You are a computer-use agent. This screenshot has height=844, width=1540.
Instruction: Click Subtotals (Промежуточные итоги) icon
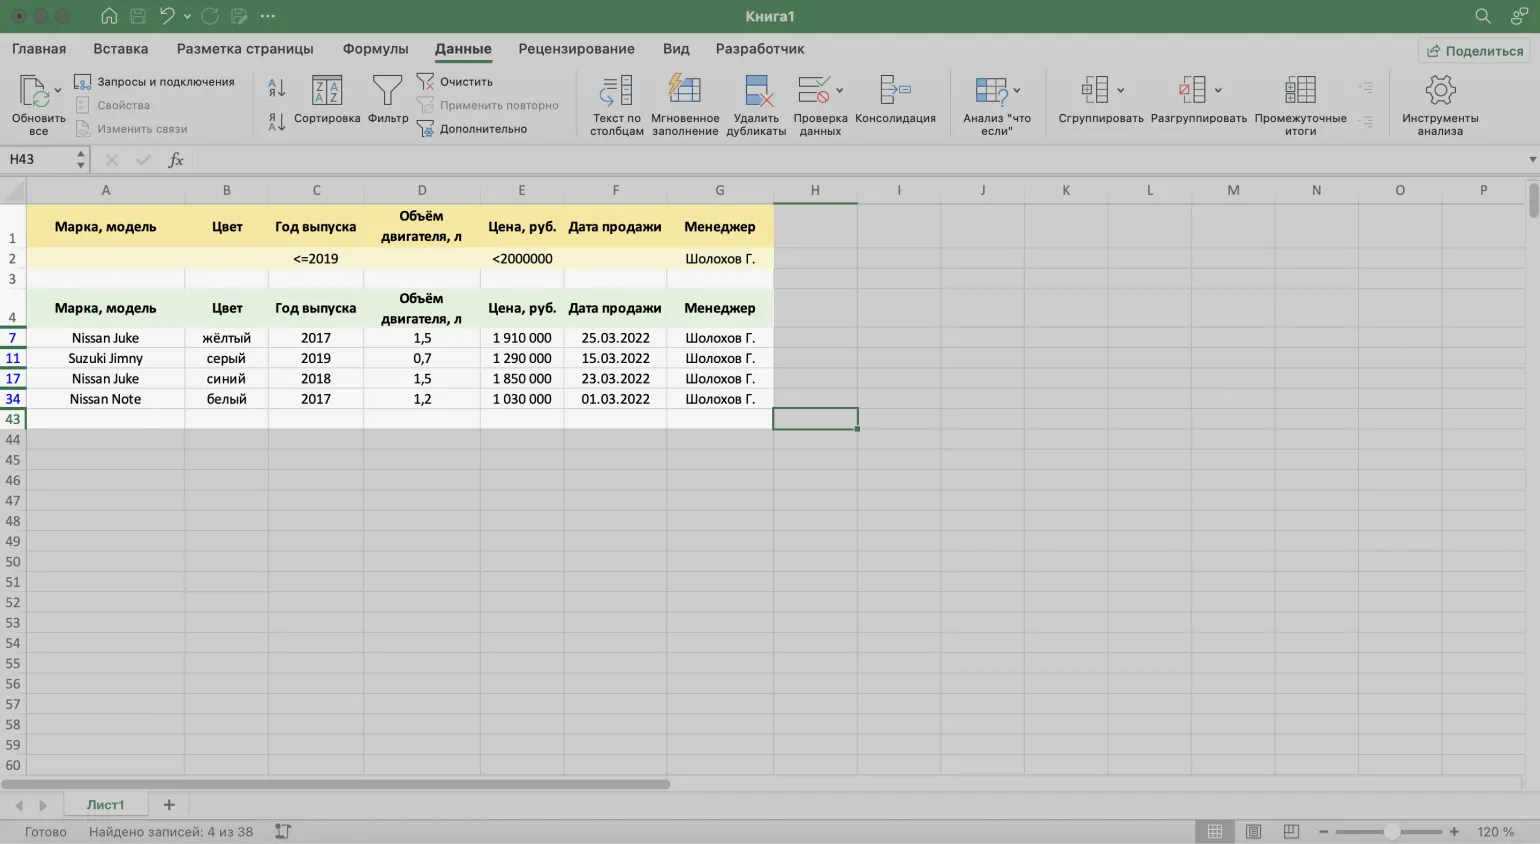[1300, 92]
